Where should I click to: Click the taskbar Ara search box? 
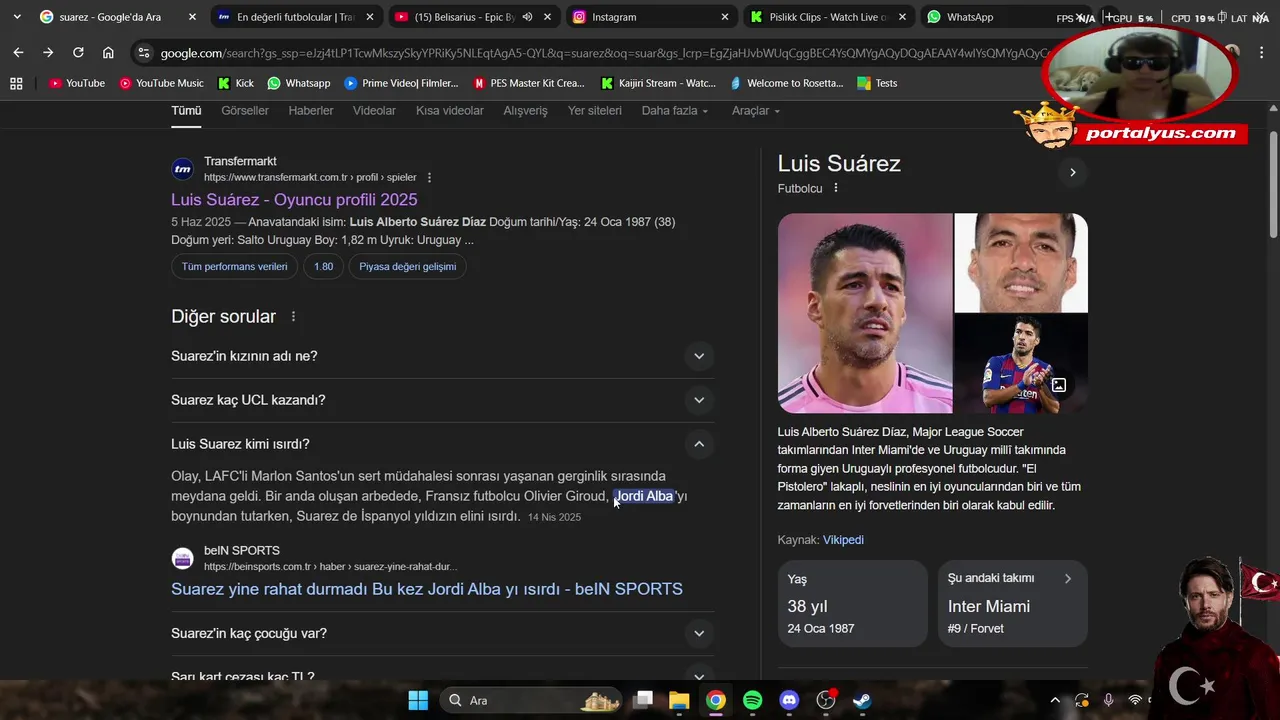(530, 700)
